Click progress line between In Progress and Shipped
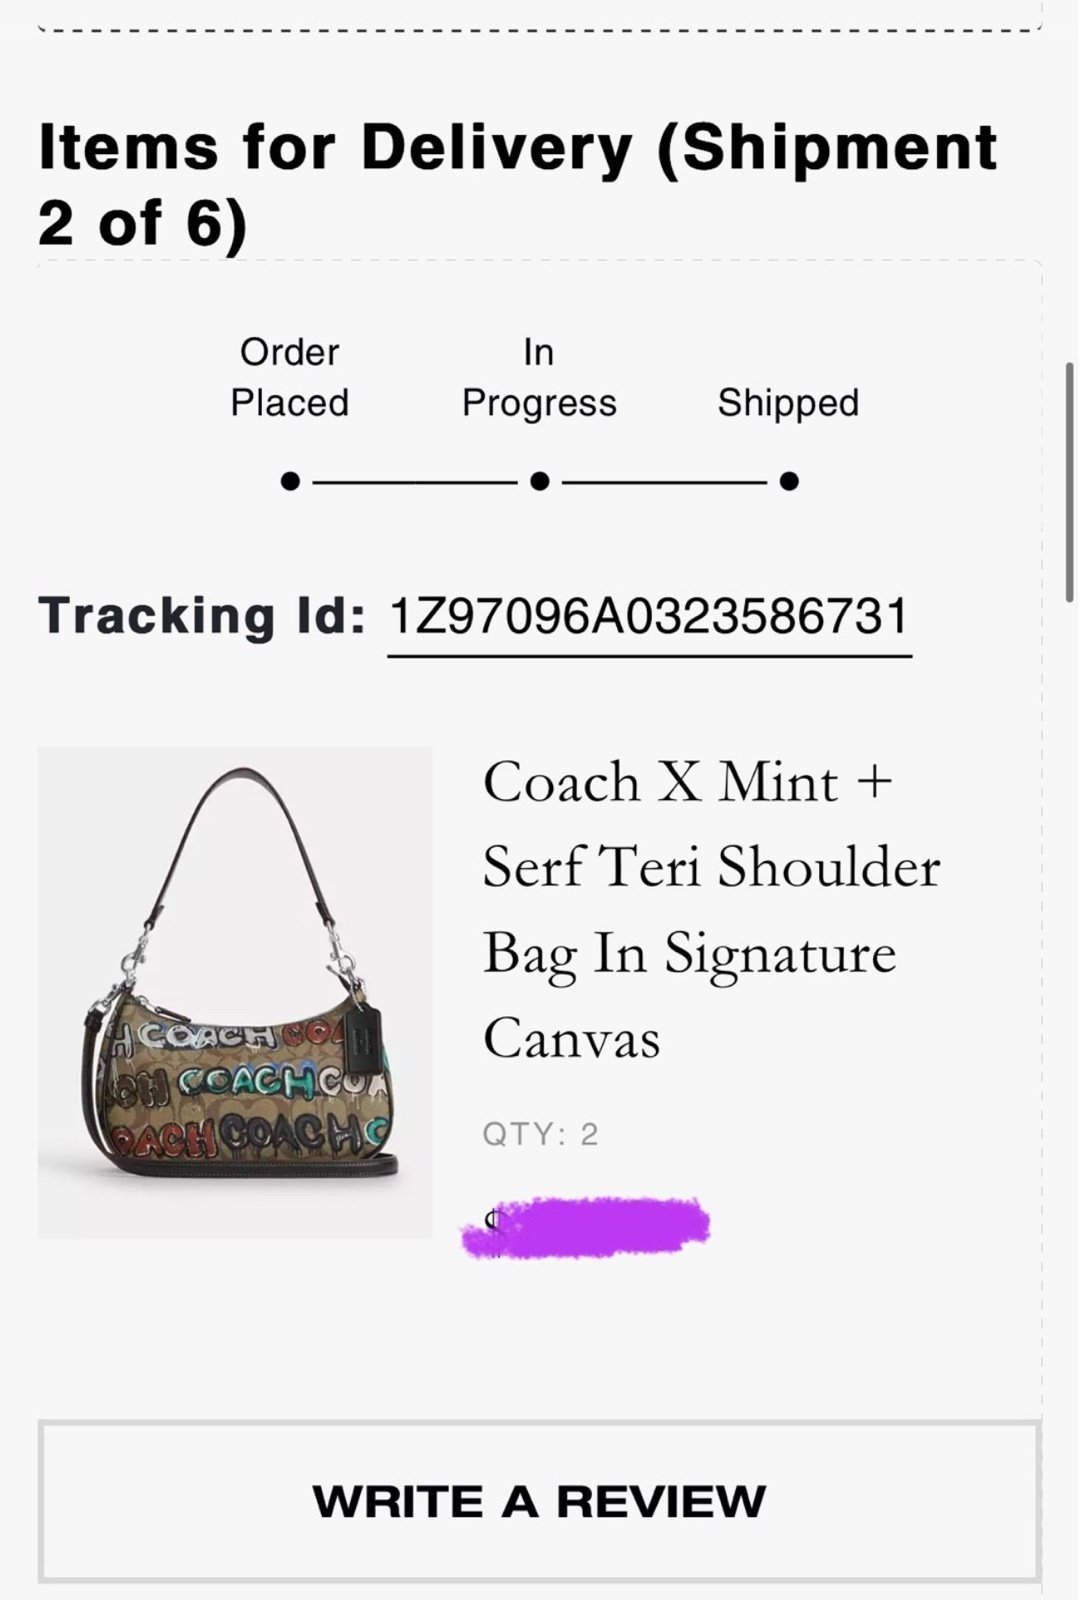1081x1600 pixels. [x=664, y=482]
